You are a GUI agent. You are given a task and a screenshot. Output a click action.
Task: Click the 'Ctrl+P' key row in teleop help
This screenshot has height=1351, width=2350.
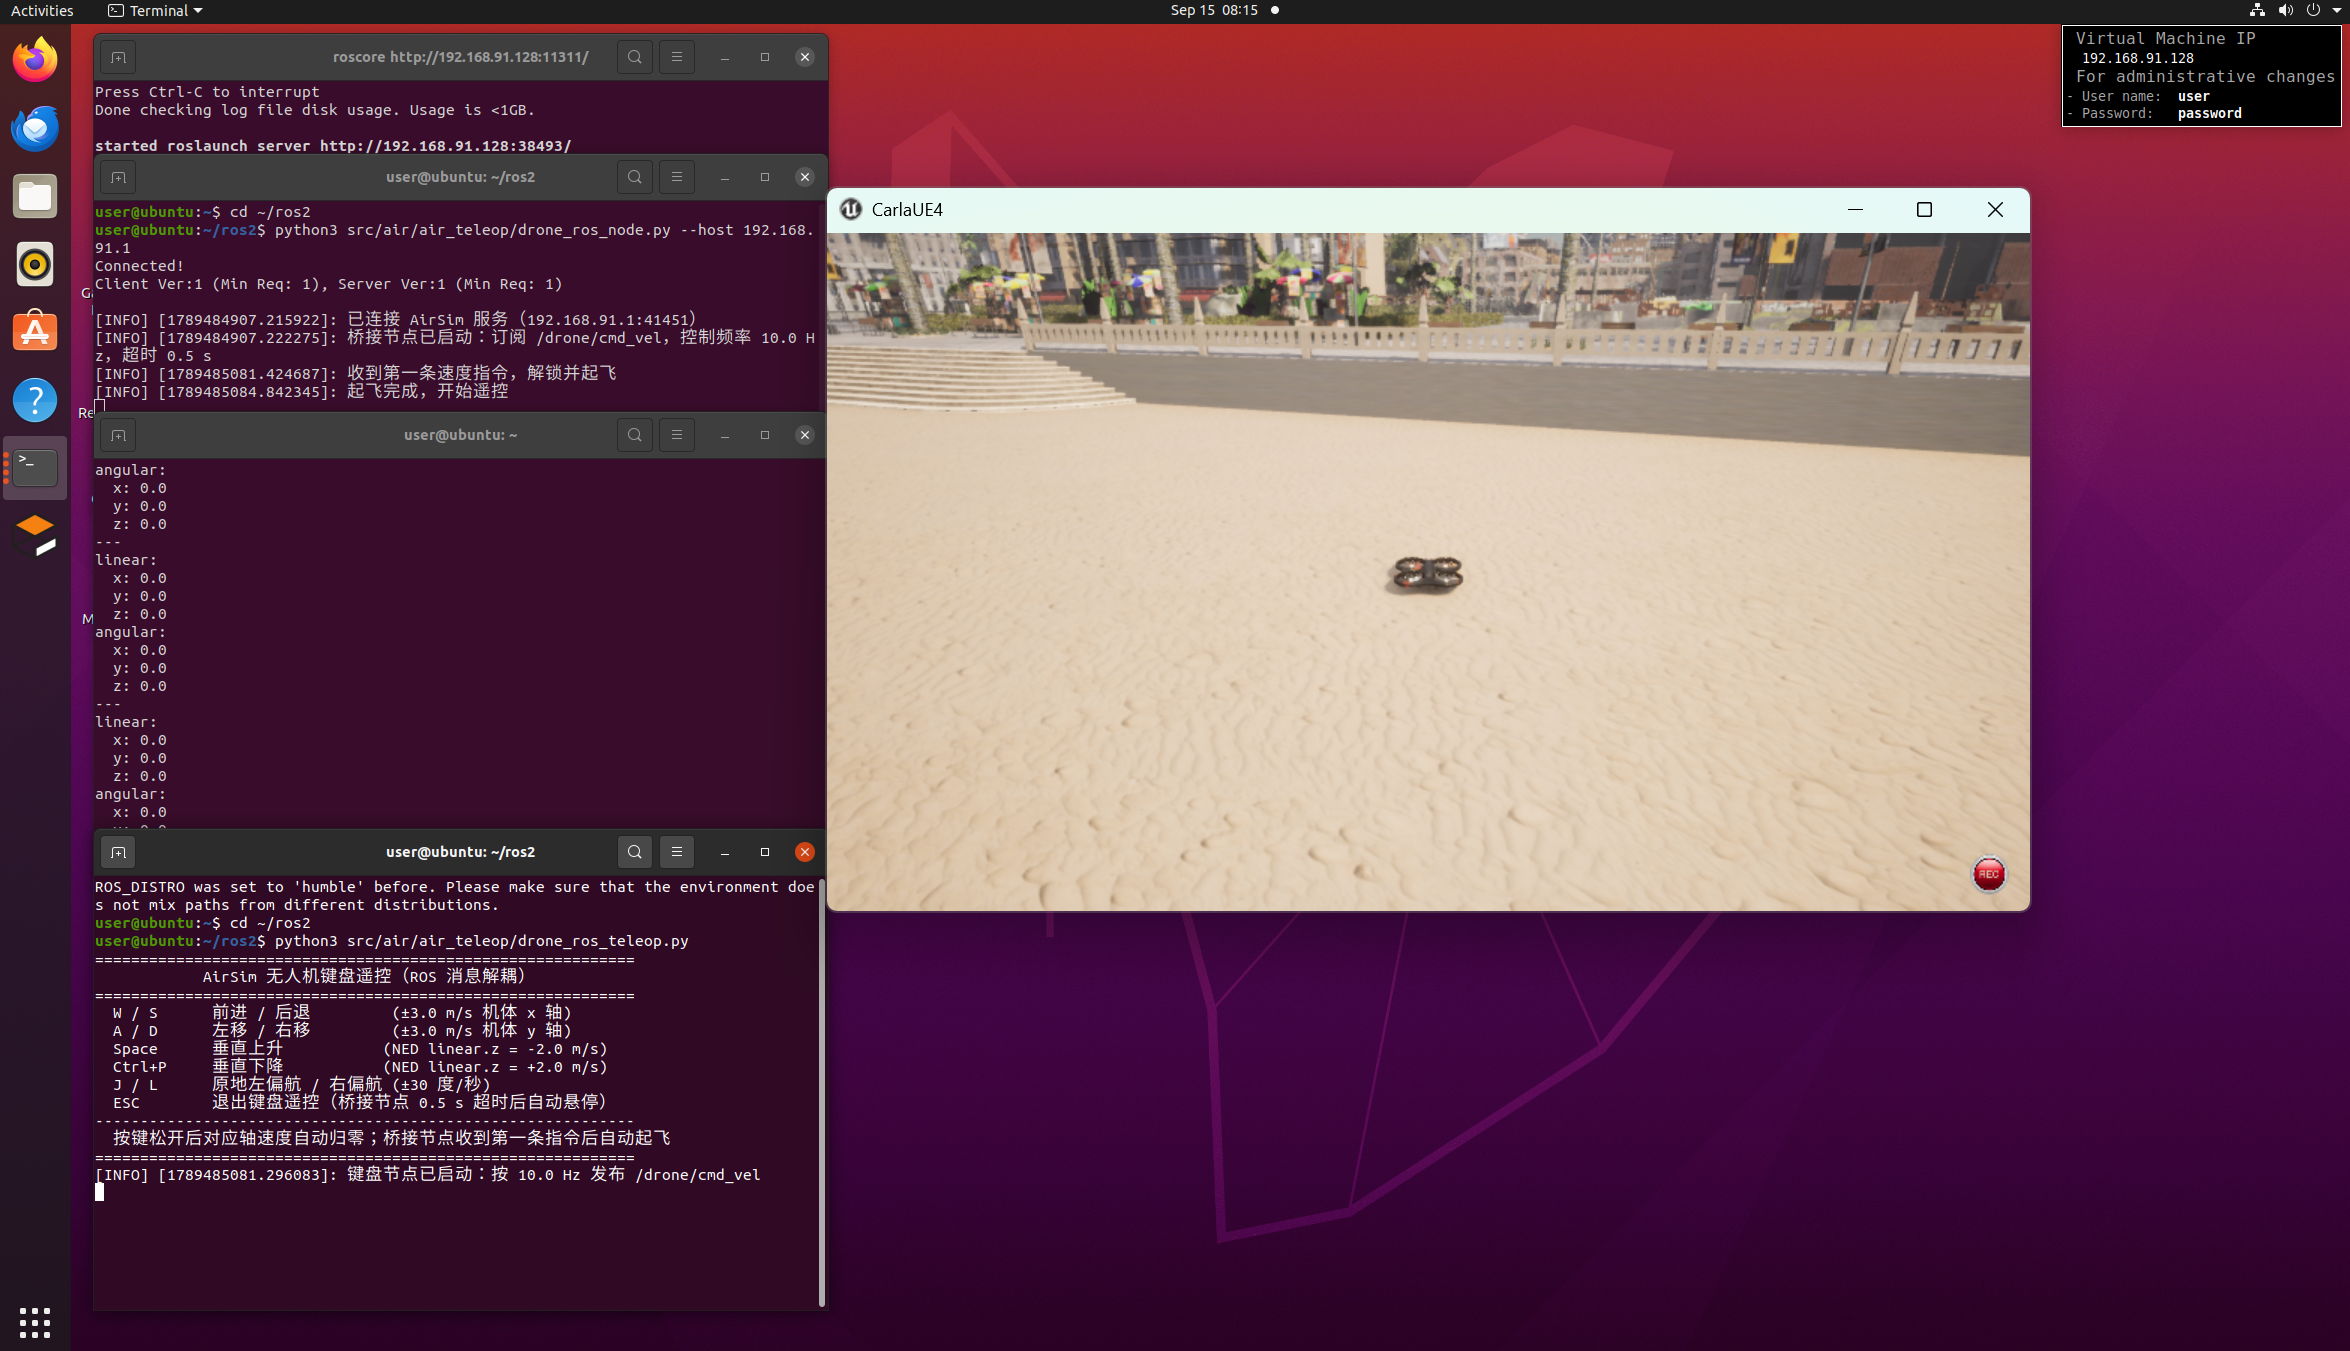(360, 1067)
